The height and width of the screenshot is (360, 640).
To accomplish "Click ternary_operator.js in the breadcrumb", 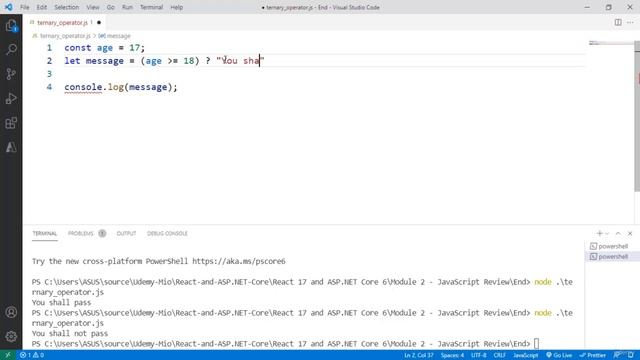I will coord(65,36).
